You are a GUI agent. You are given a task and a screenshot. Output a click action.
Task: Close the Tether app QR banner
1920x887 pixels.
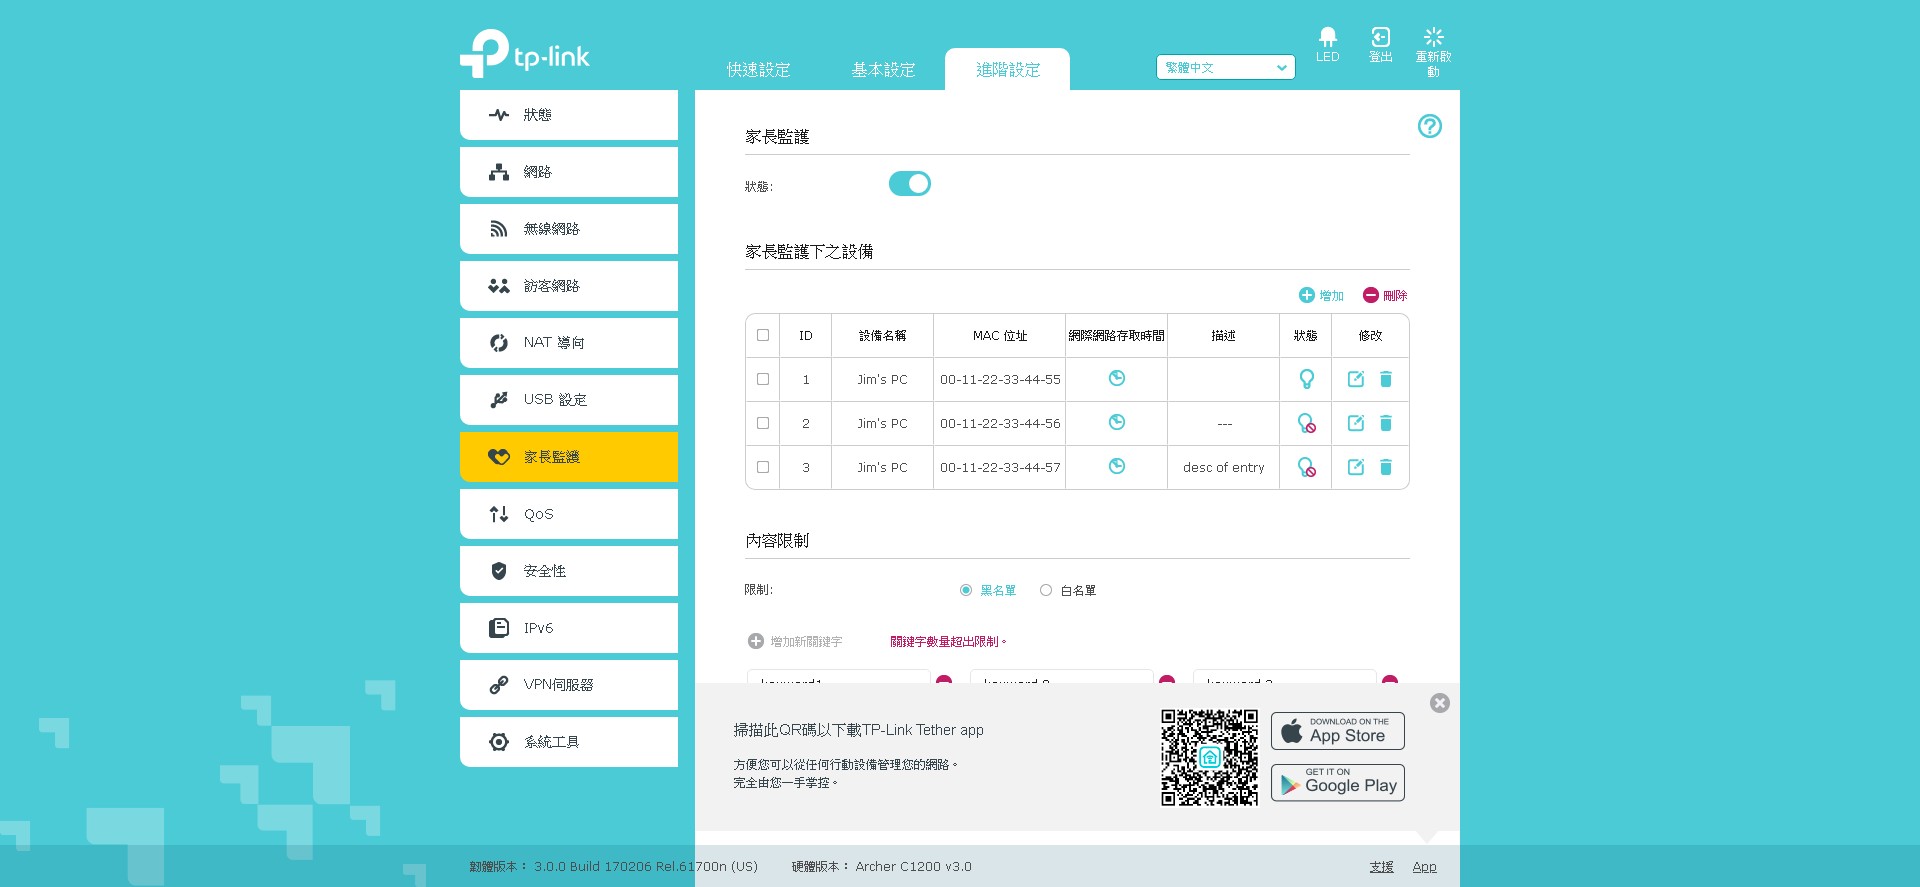(1439, 703)
